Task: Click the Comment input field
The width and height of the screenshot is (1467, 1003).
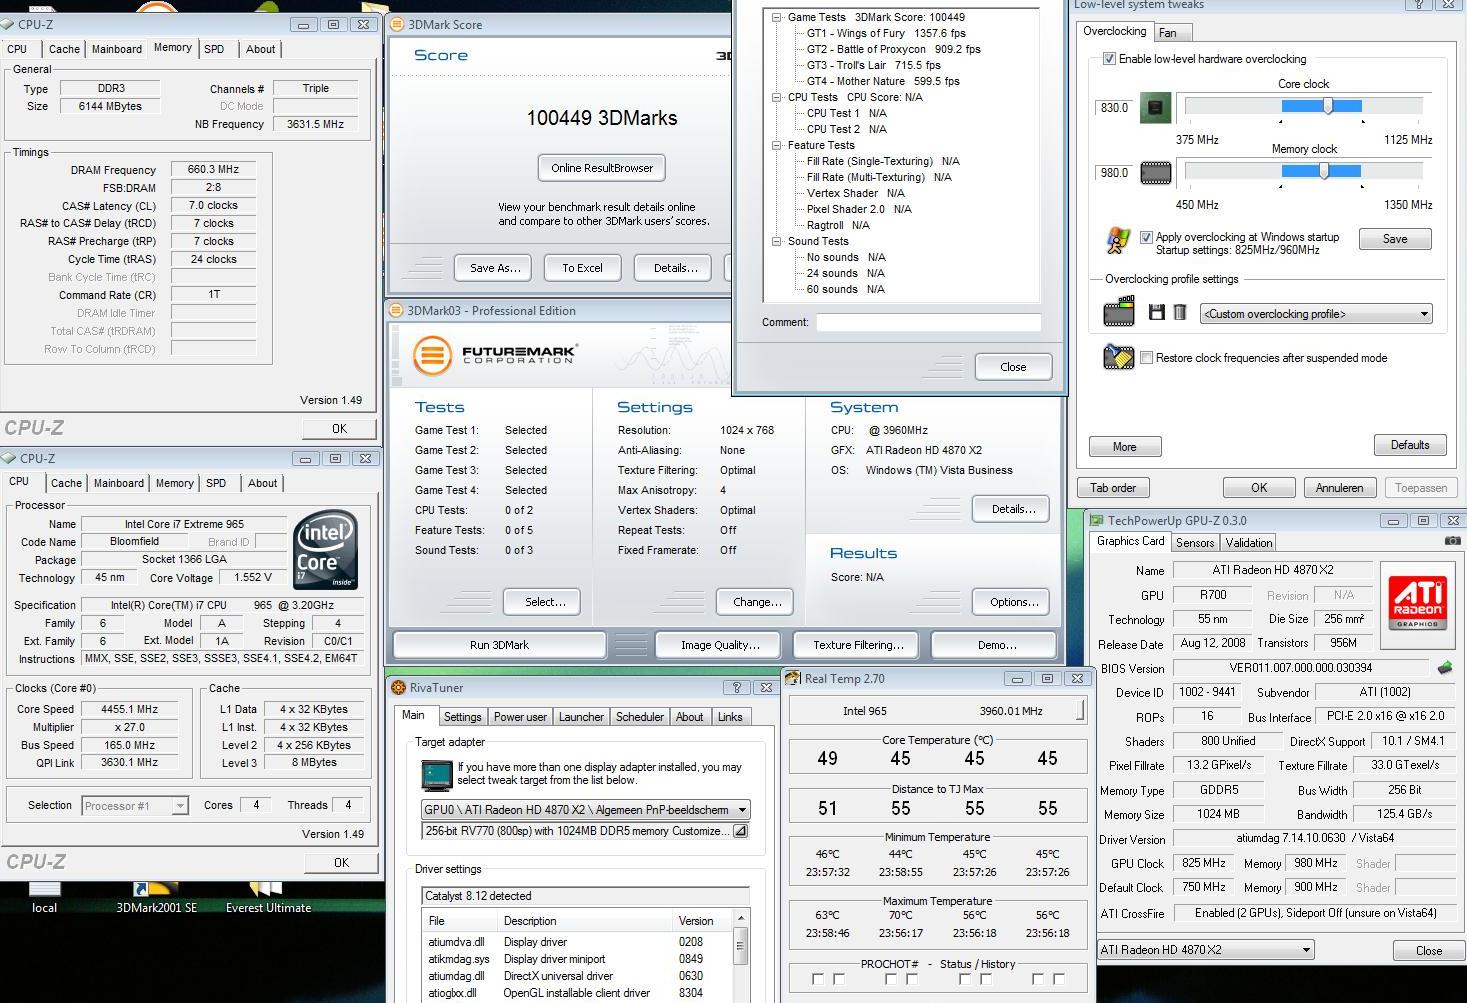Action: click(x=928, y=322)
